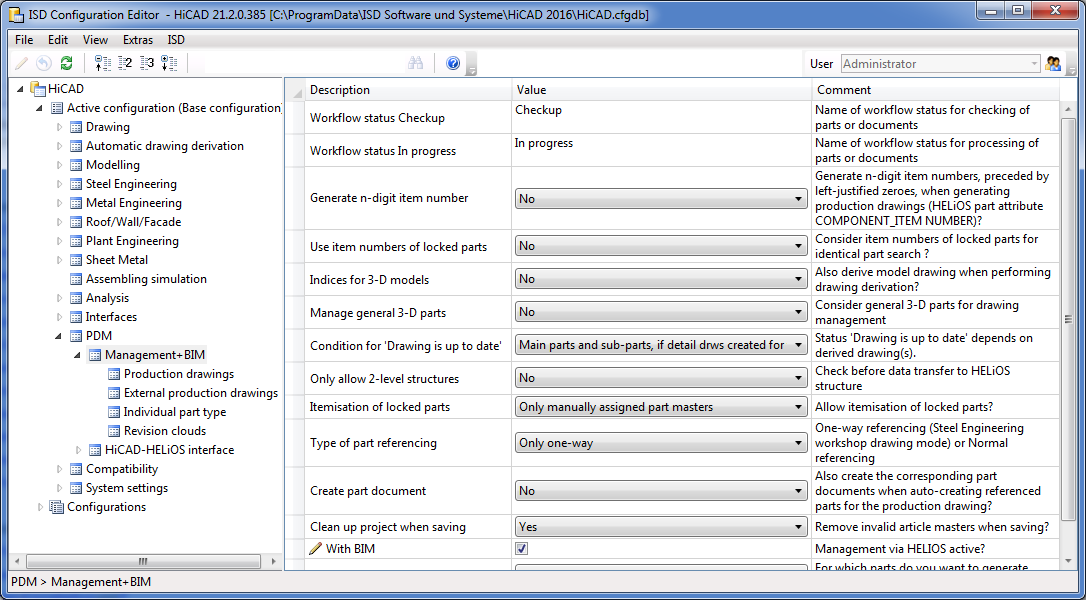This screenshot has width=1086, height=600.
Task: Open Only allow 2-level structures dropdown
Action: [x=661, y=378]
